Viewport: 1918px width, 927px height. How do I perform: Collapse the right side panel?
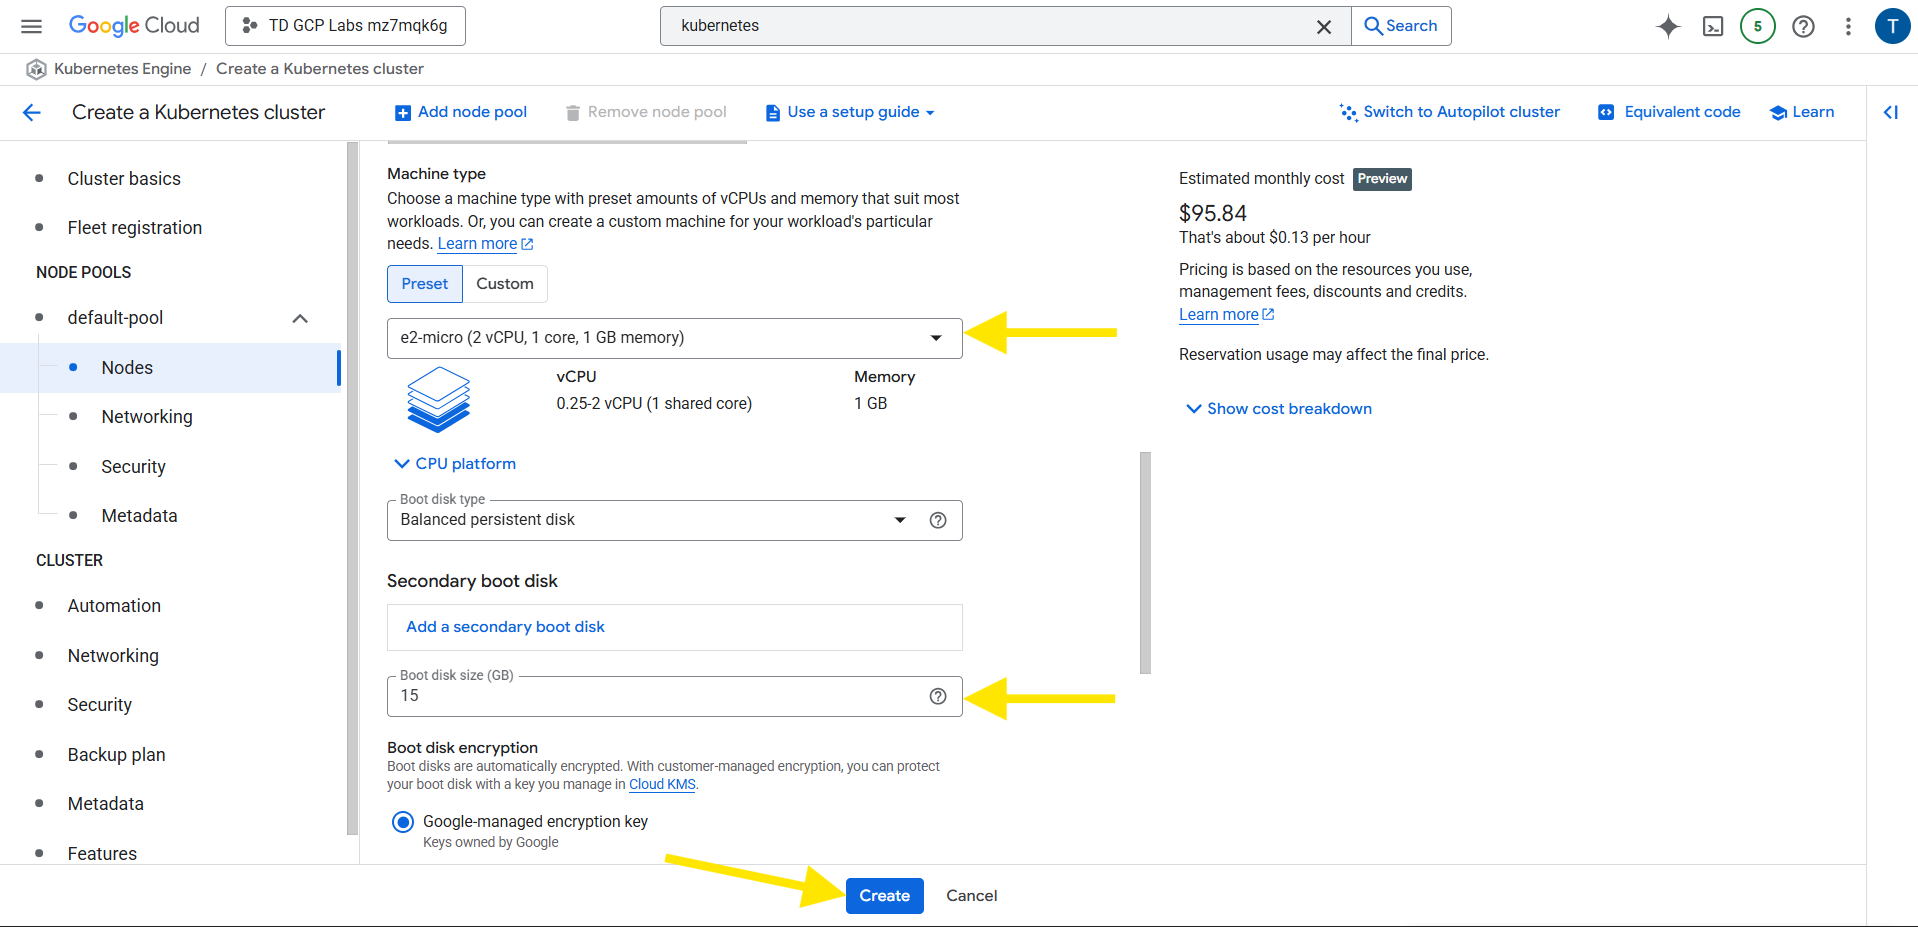tap(1890, 112)
